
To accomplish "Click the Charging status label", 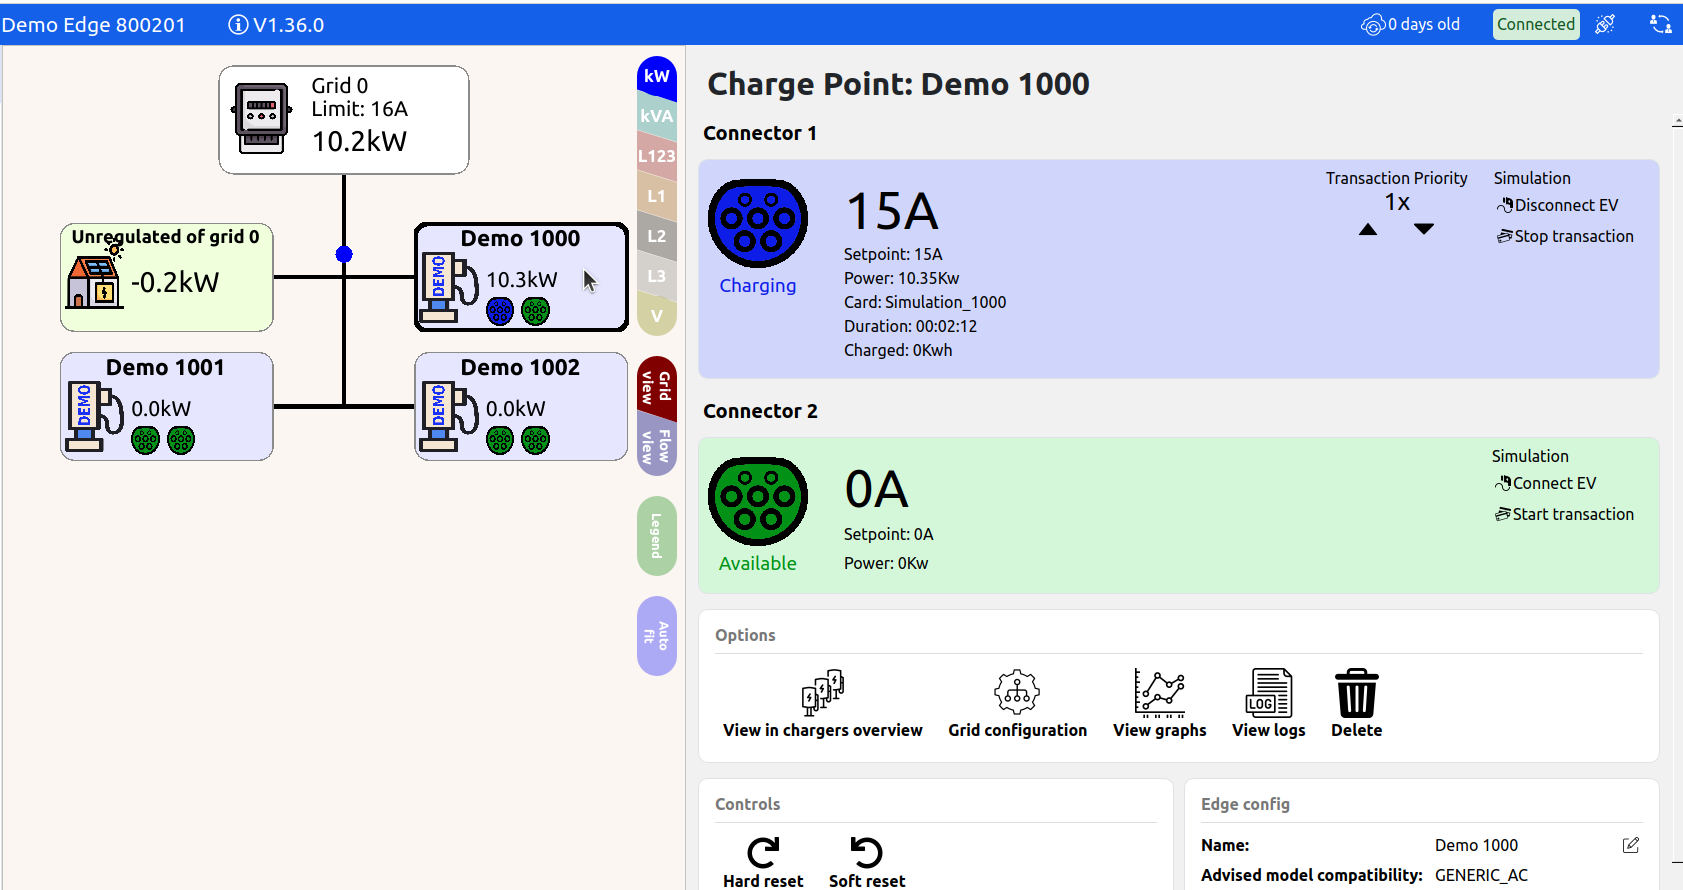I will (758, 285).
